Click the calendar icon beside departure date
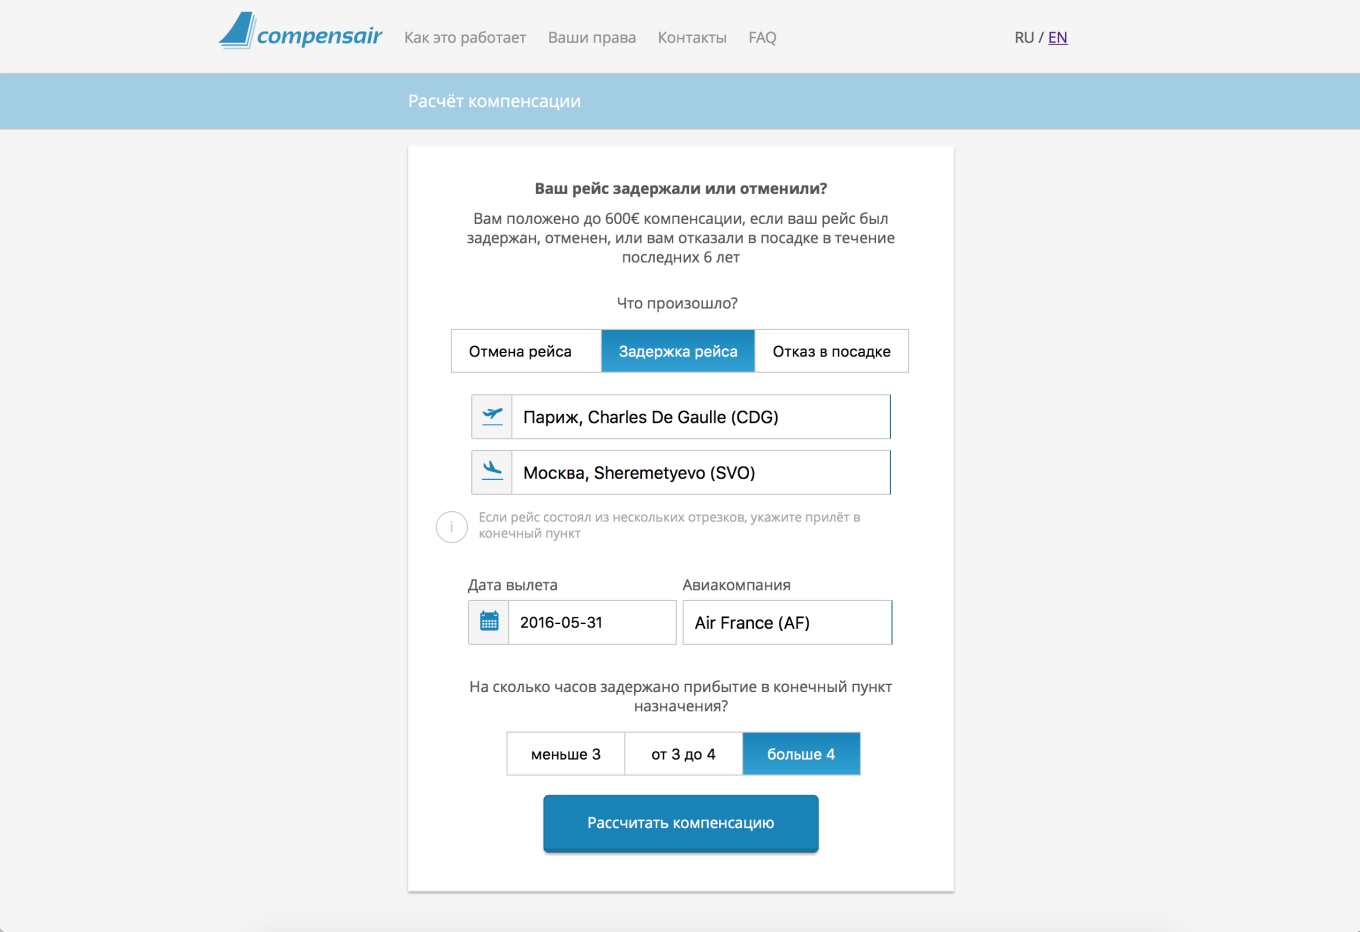Screen dimensions: 1360x932 pyautogui.click(x=489, y=622)
